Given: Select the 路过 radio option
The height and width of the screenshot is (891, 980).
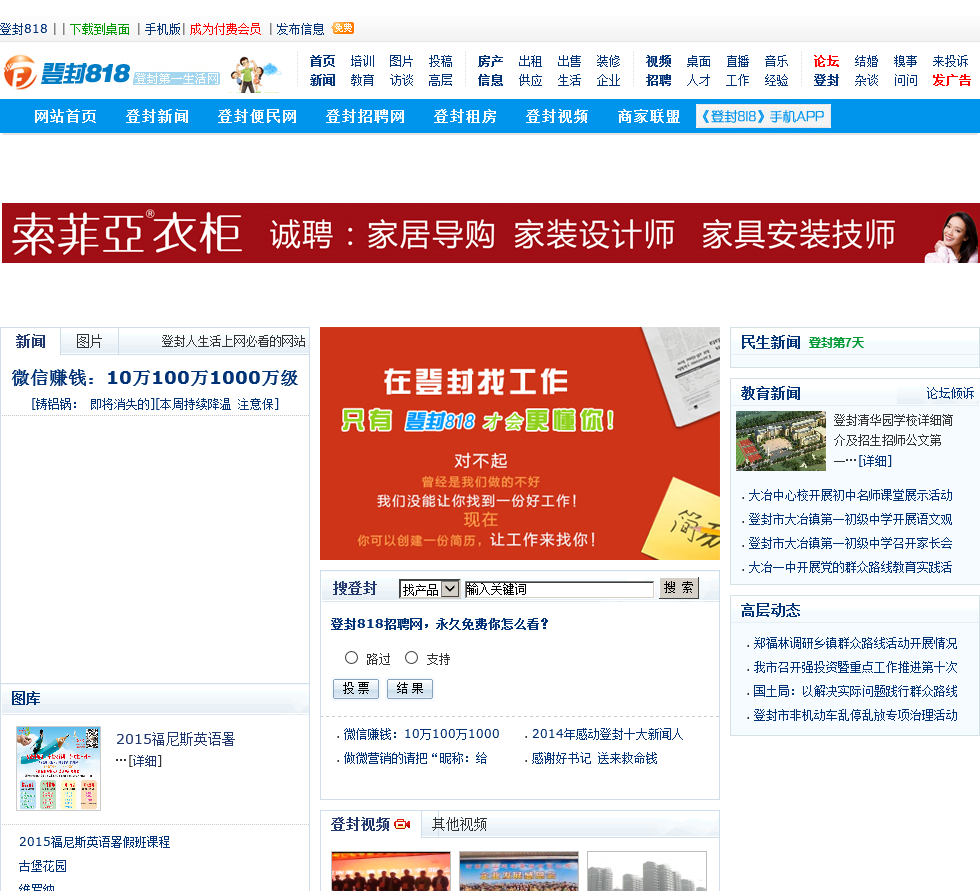Looking at the screenshot, I should pos(351,658).
